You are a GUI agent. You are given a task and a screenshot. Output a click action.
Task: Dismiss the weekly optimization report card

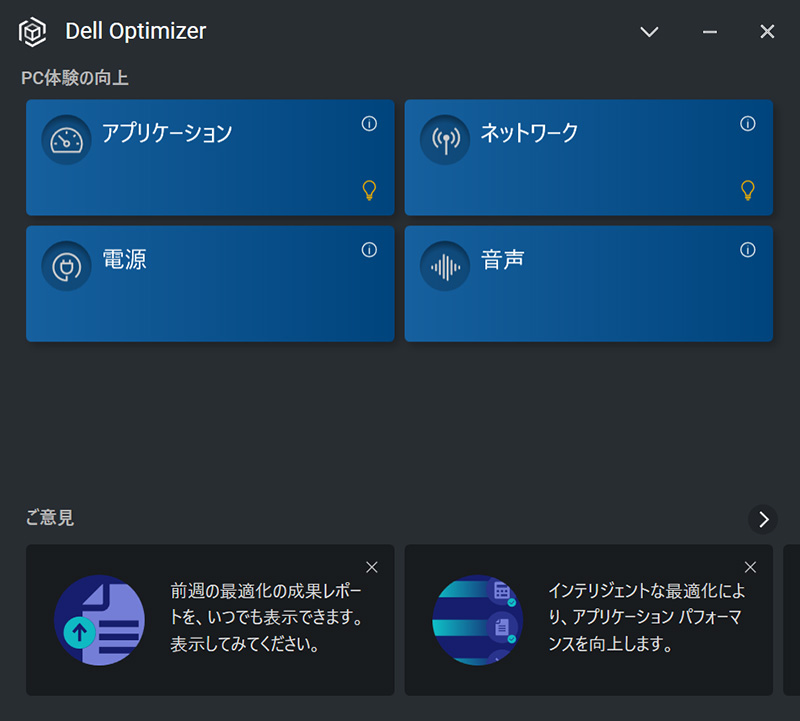(x=372, y=567)
